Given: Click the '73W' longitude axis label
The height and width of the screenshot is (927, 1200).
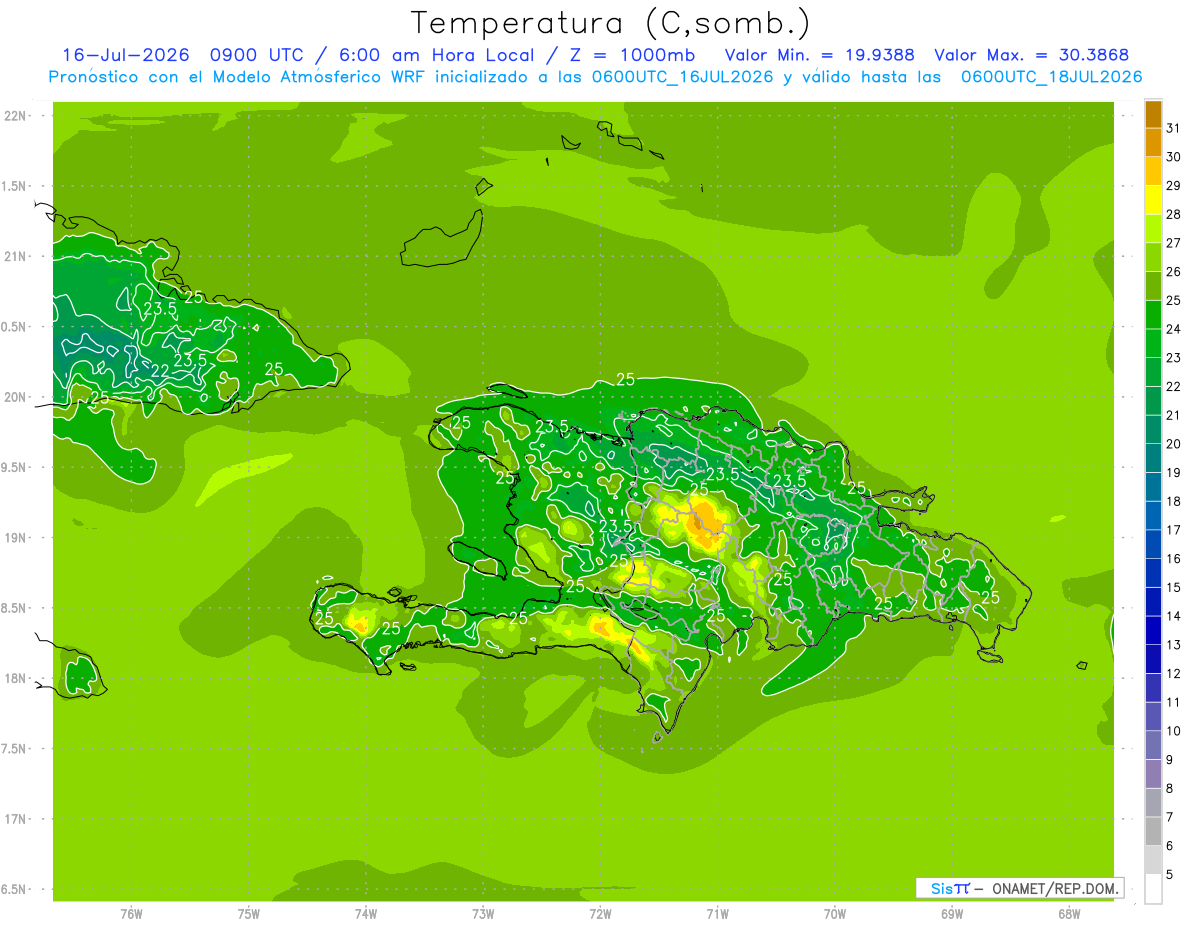Looking at the screenshot, I should (483, 914).
